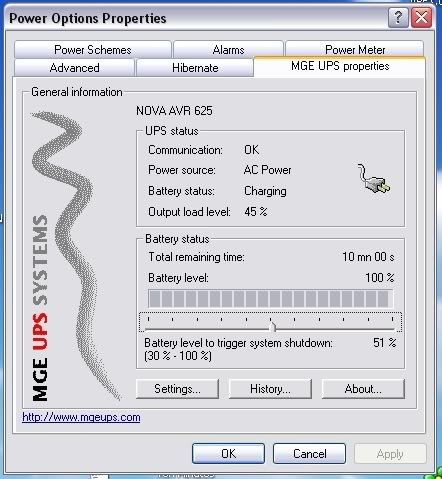The image size is (442, 479).
Task: Close the Power Options Properties window
Action: [x=421, y=17]
